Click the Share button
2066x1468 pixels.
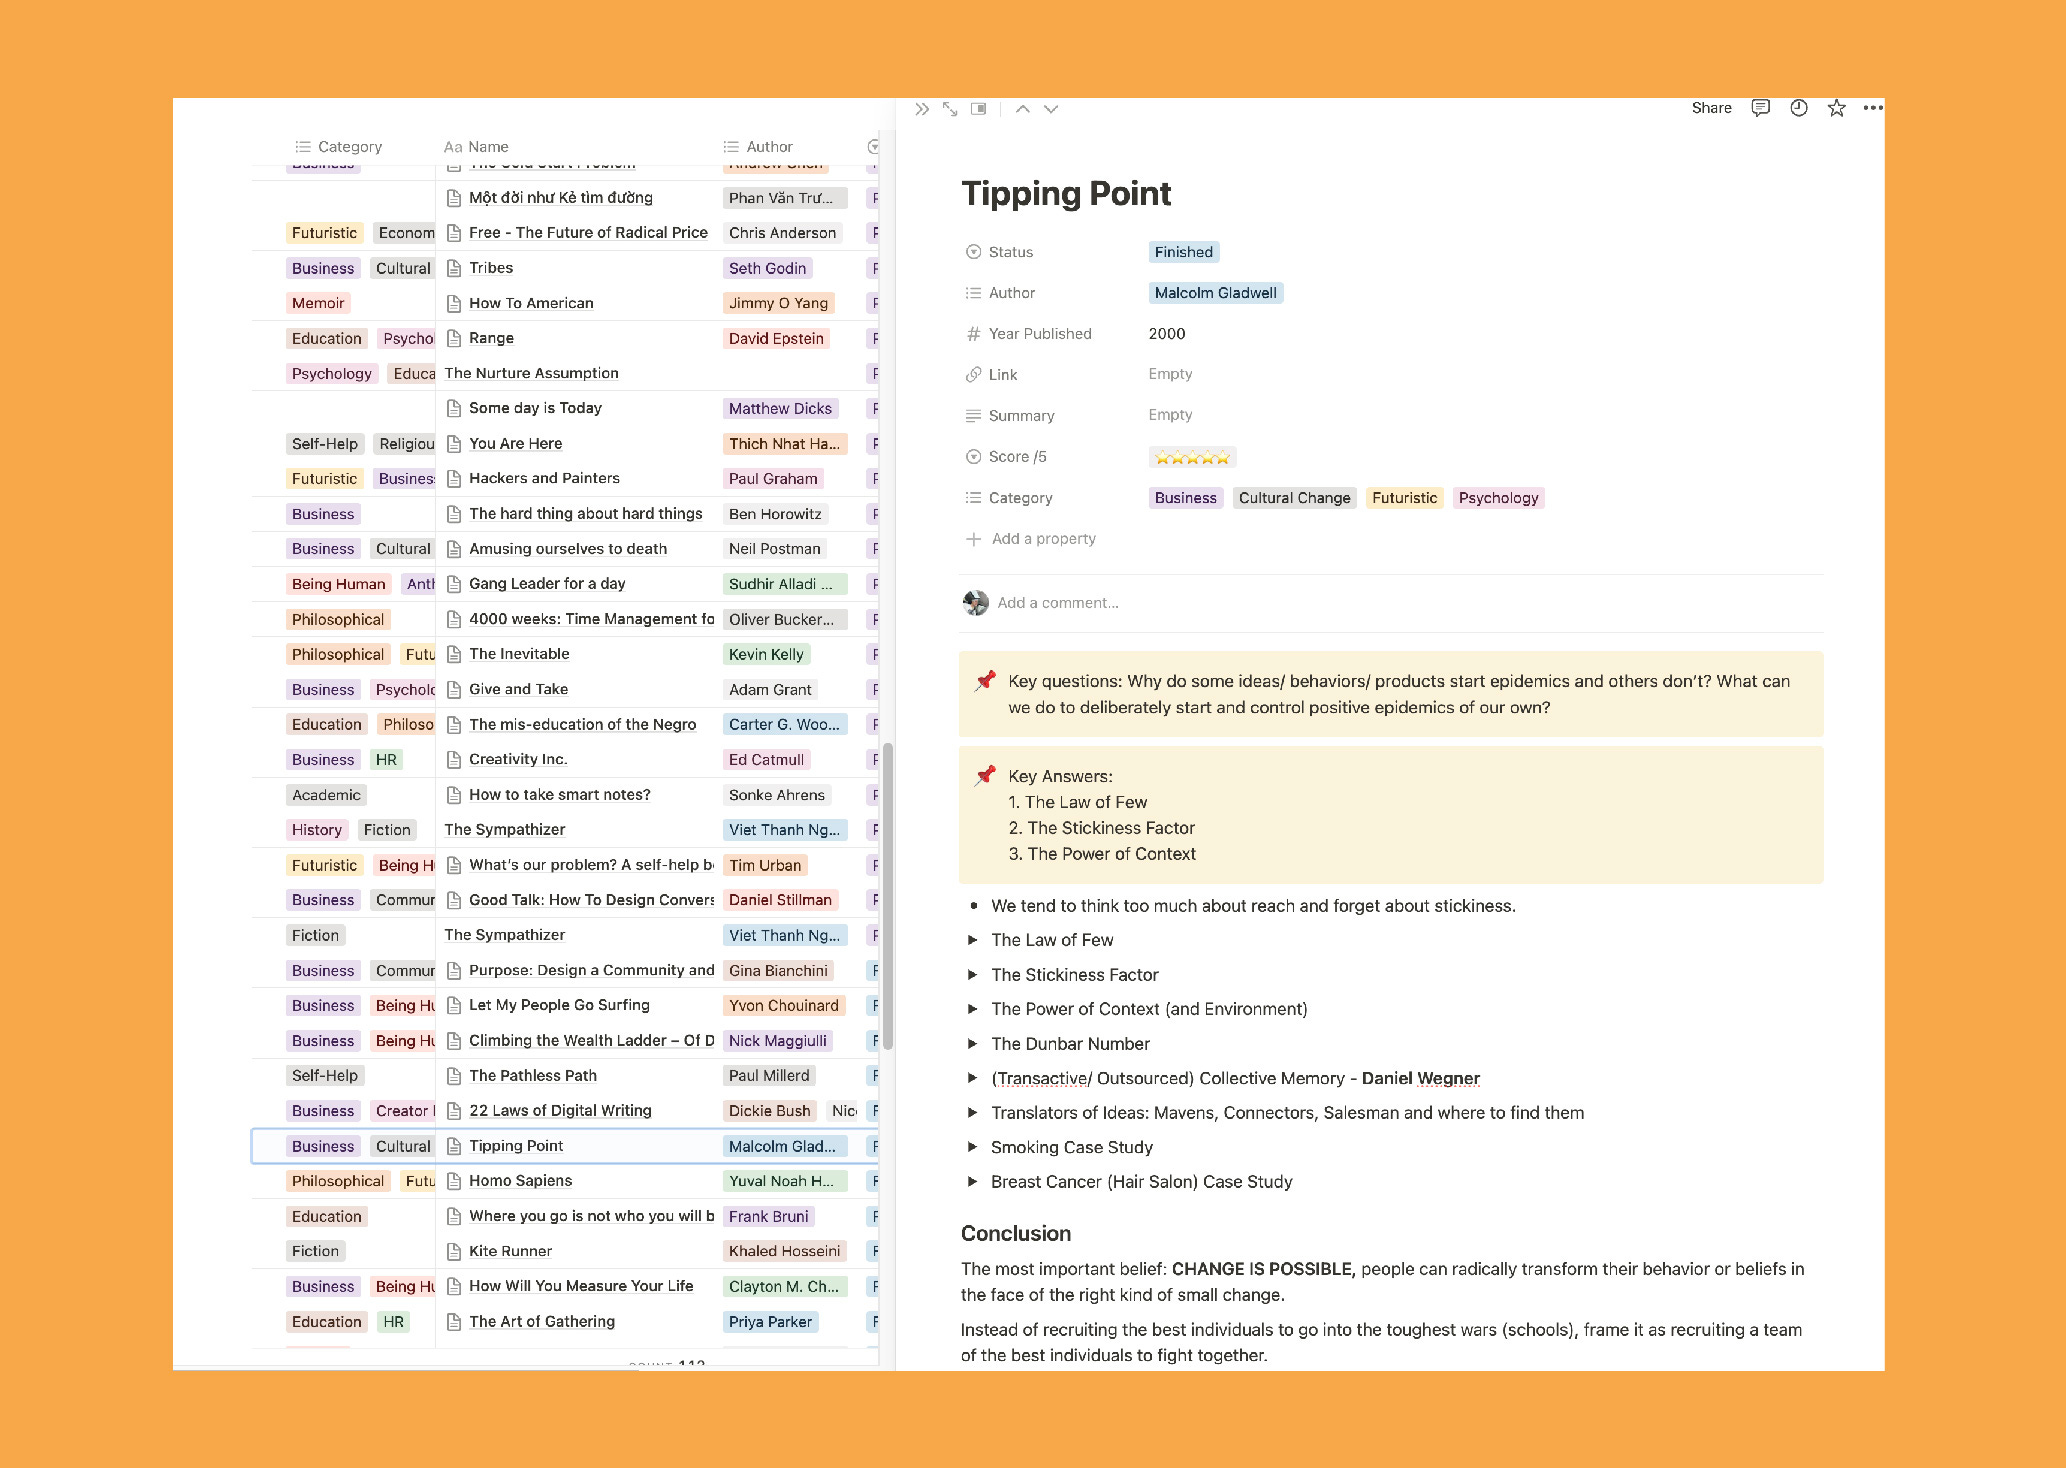1711,108
